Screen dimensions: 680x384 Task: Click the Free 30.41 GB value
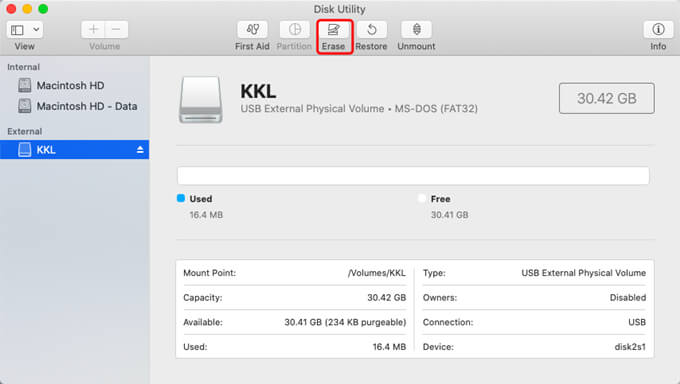pos(449,215)
